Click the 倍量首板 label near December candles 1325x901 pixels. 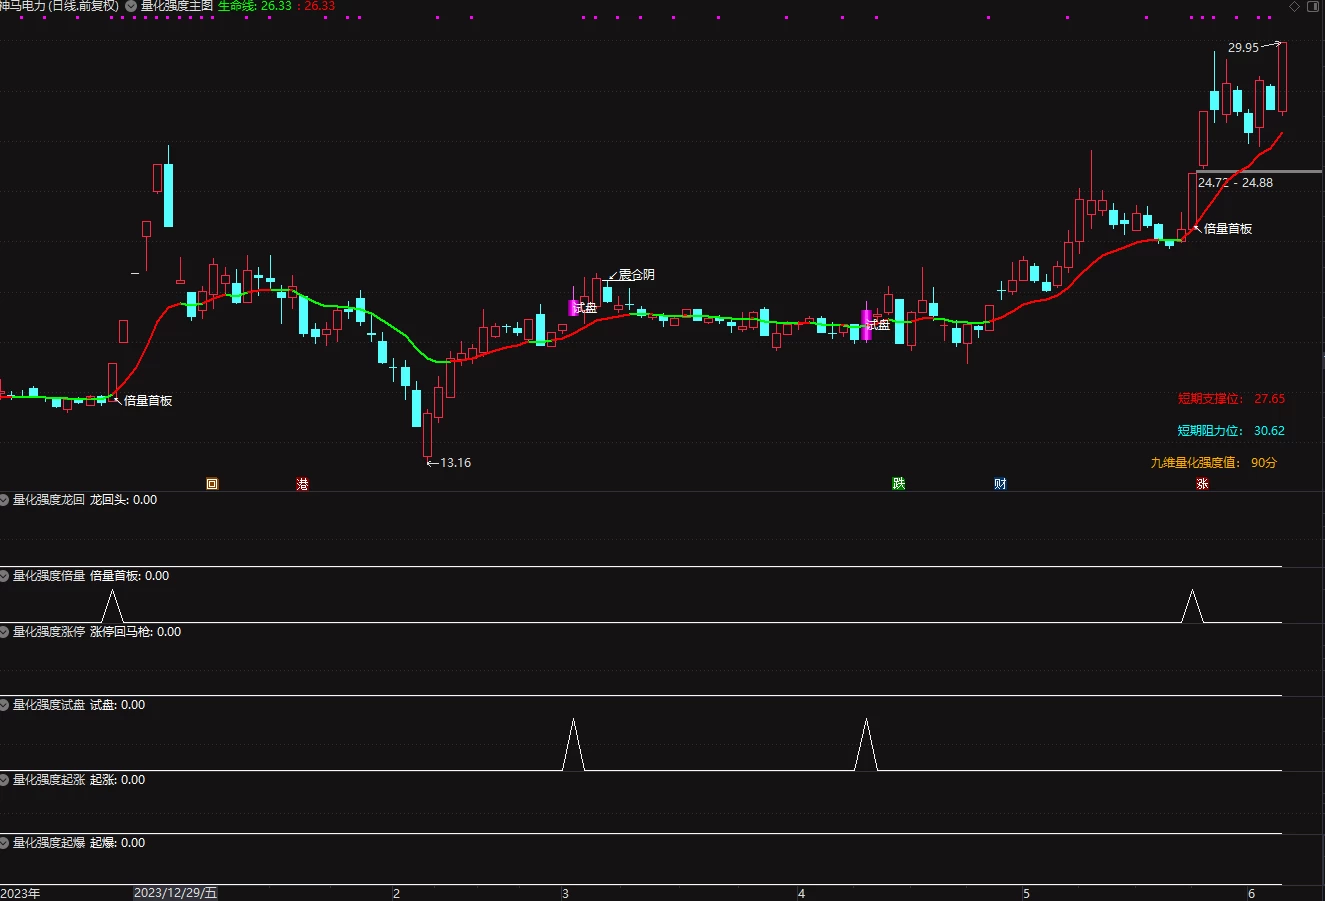pos(148,401)
